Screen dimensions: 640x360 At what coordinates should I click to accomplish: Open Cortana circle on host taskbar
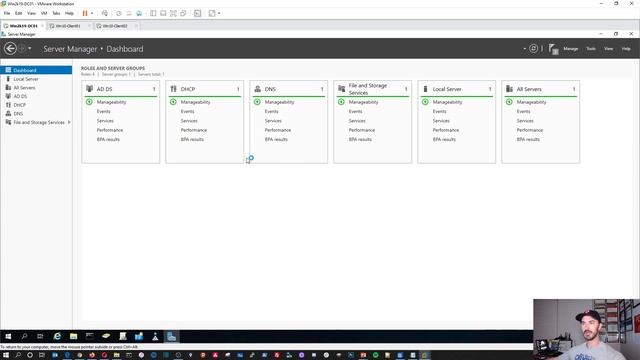pyautogui.click(x=30, y=355)
